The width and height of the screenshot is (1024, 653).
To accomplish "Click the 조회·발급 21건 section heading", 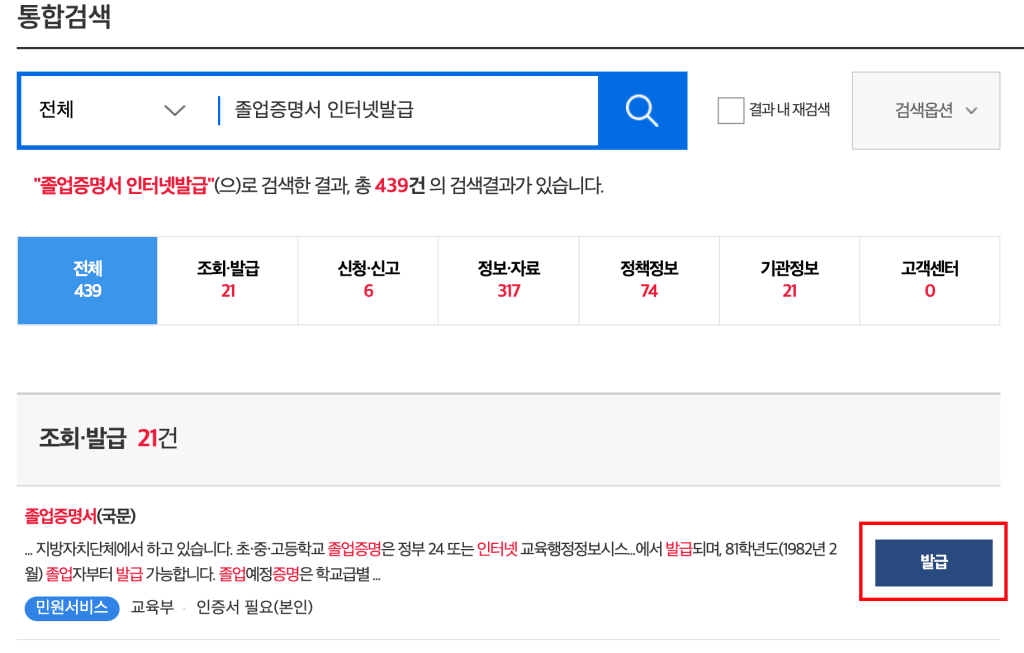I will pyautogui.click(x=108, y=438).
